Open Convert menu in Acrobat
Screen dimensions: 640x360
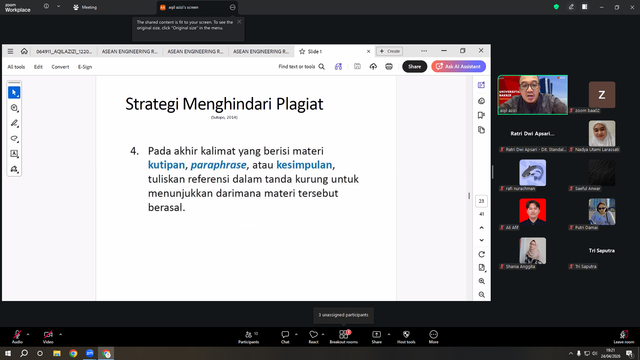(x=60, y=67)
